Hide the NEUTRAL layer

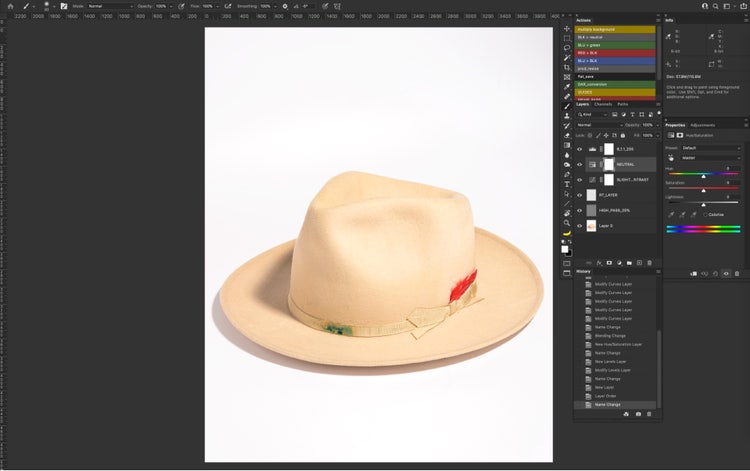579,164
